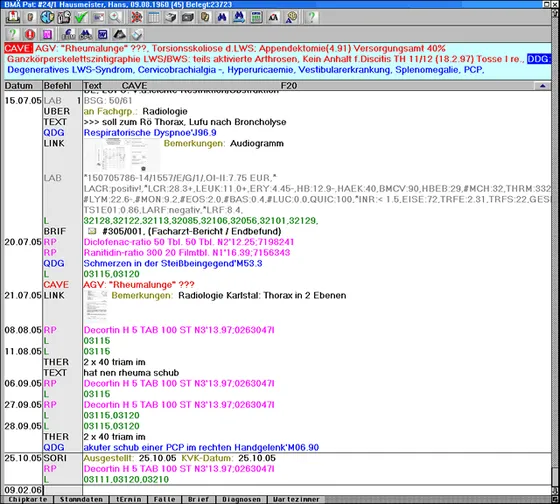Click the magenta book icon

47,34
